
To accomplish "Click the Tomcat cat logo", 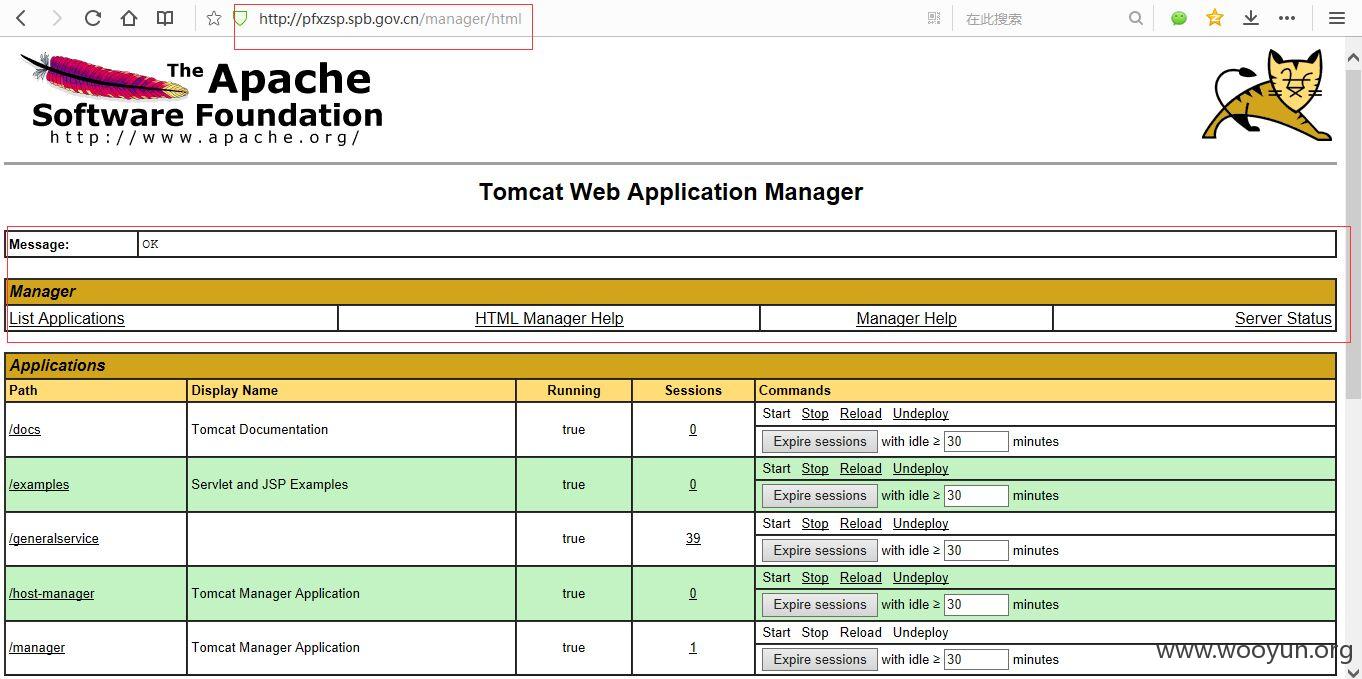I will pos(1267,95).
